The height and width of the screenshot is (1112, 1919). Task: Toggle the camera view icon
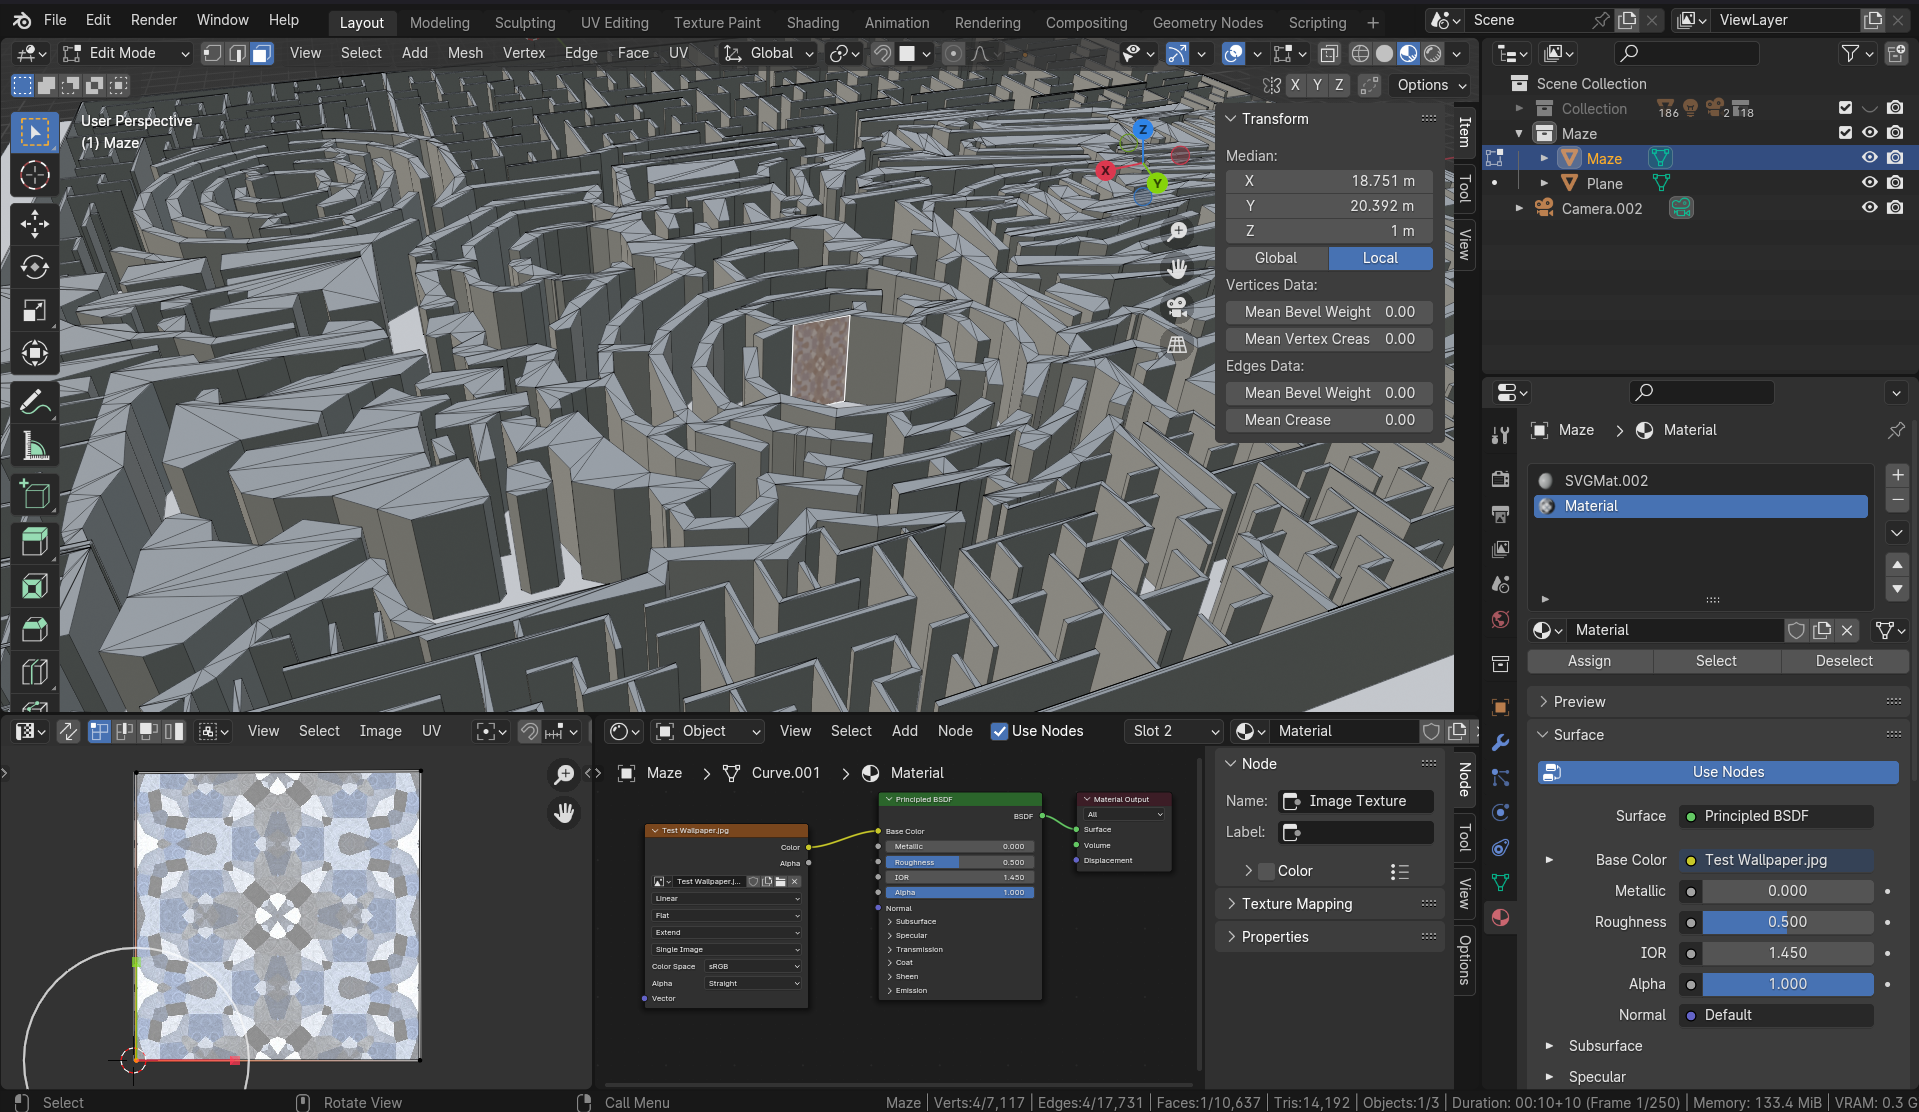click(1178, 307)
